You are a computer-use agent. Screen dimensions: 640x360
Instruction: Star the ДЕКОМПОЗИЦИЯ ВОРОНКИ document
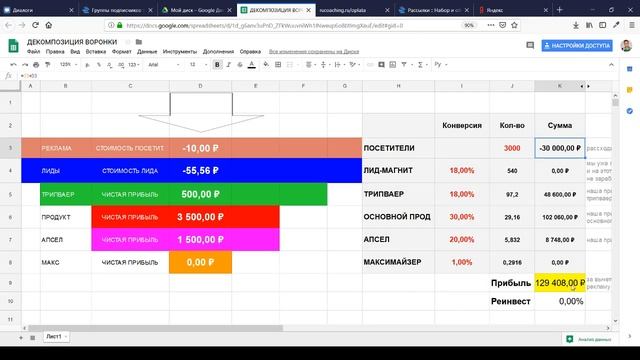(128, 42)
